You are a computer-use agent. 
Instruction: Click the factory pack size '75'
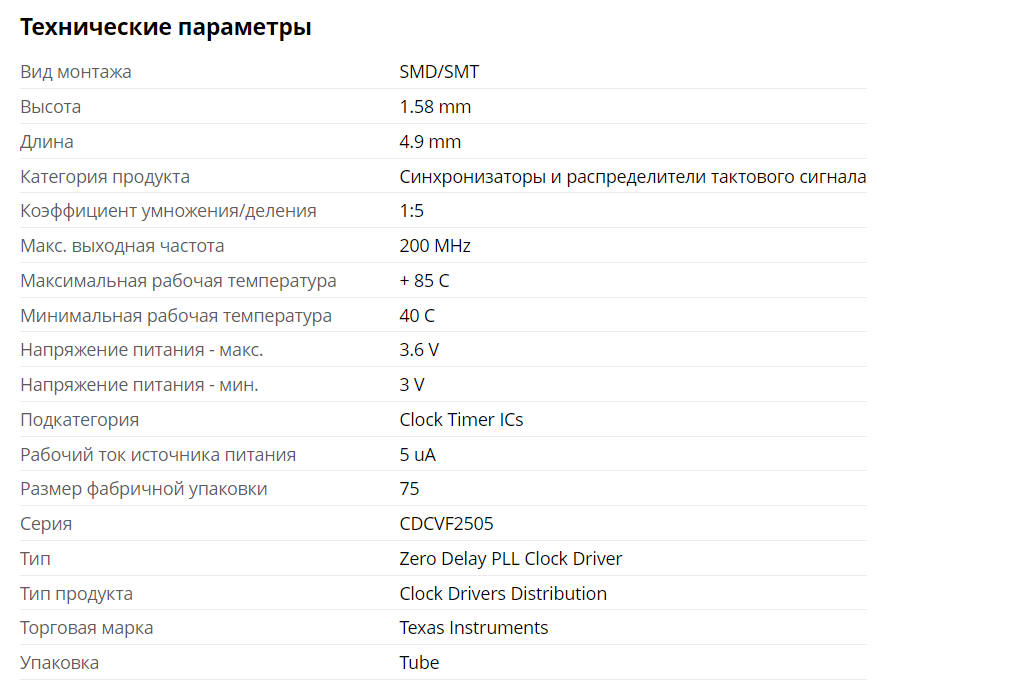pos(409,489)
